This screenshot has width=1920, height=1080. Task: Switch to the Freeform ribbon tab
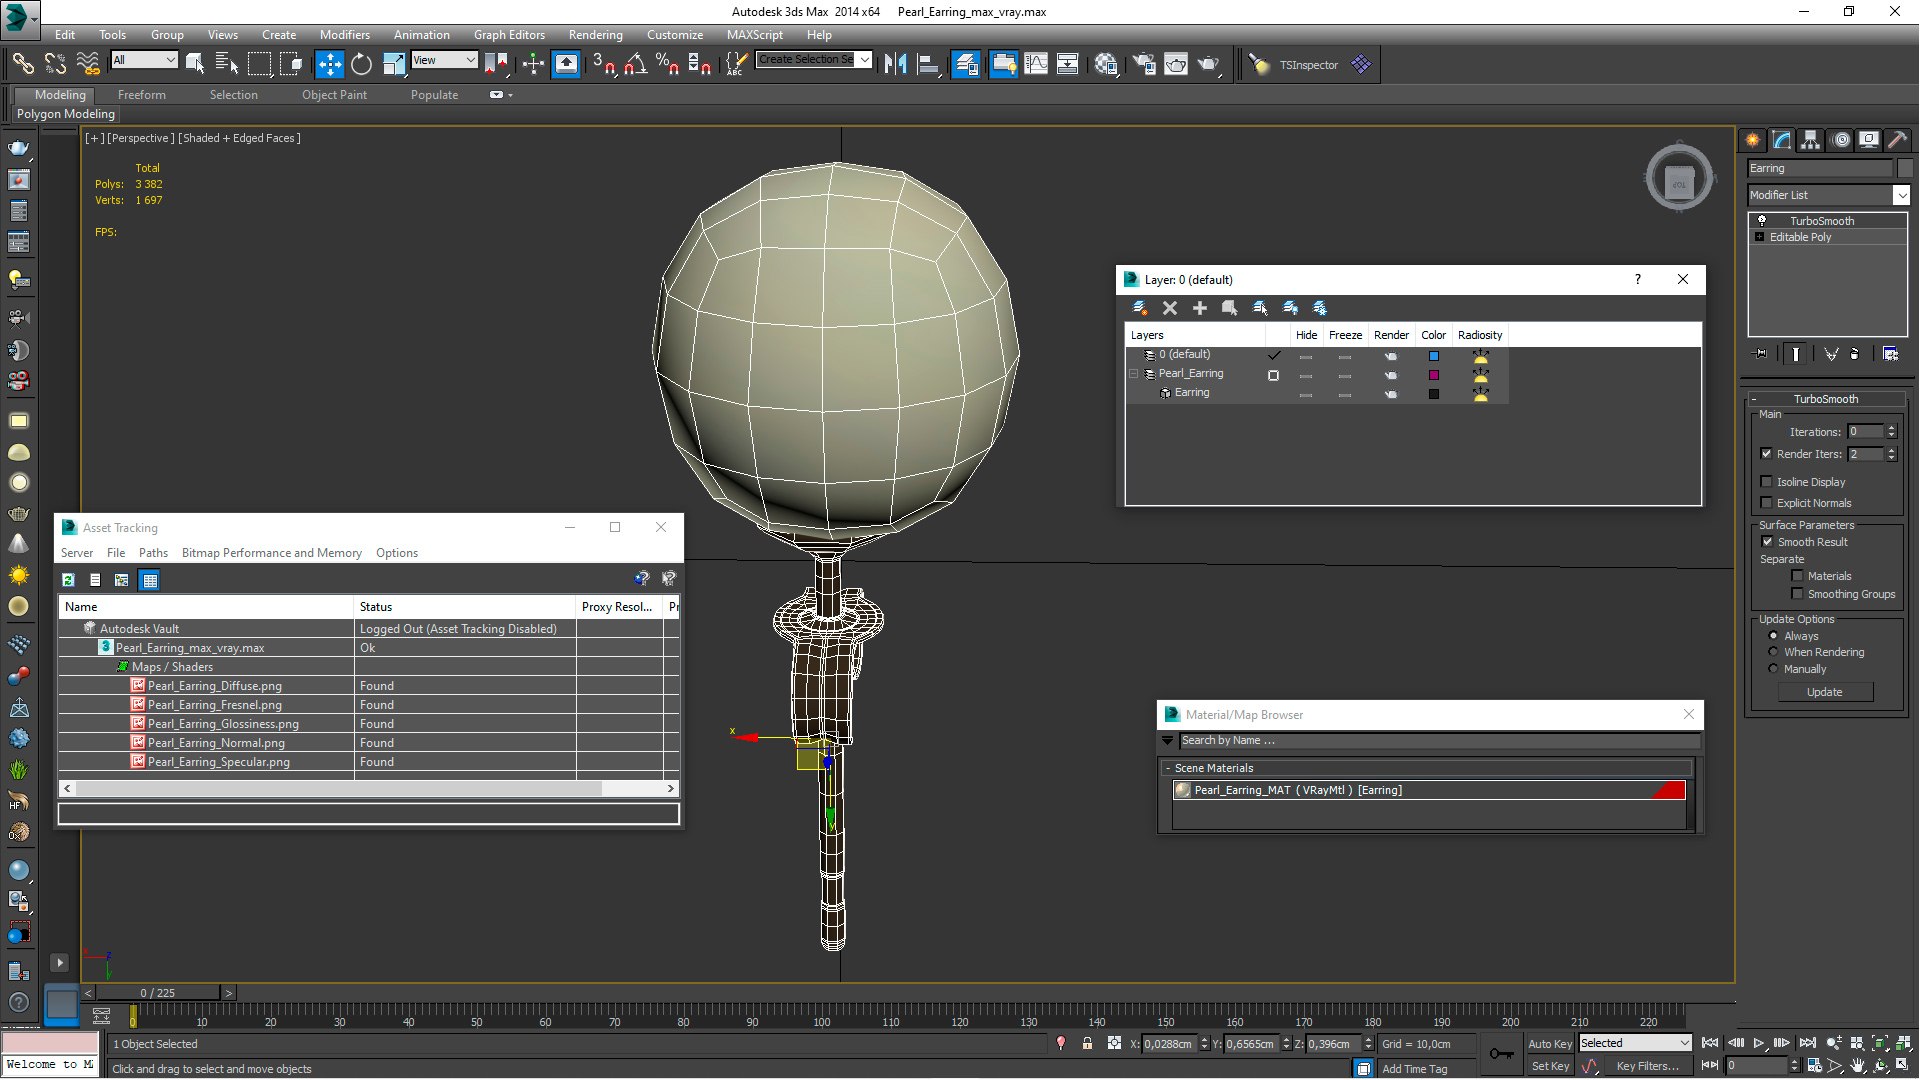point(141,95)
